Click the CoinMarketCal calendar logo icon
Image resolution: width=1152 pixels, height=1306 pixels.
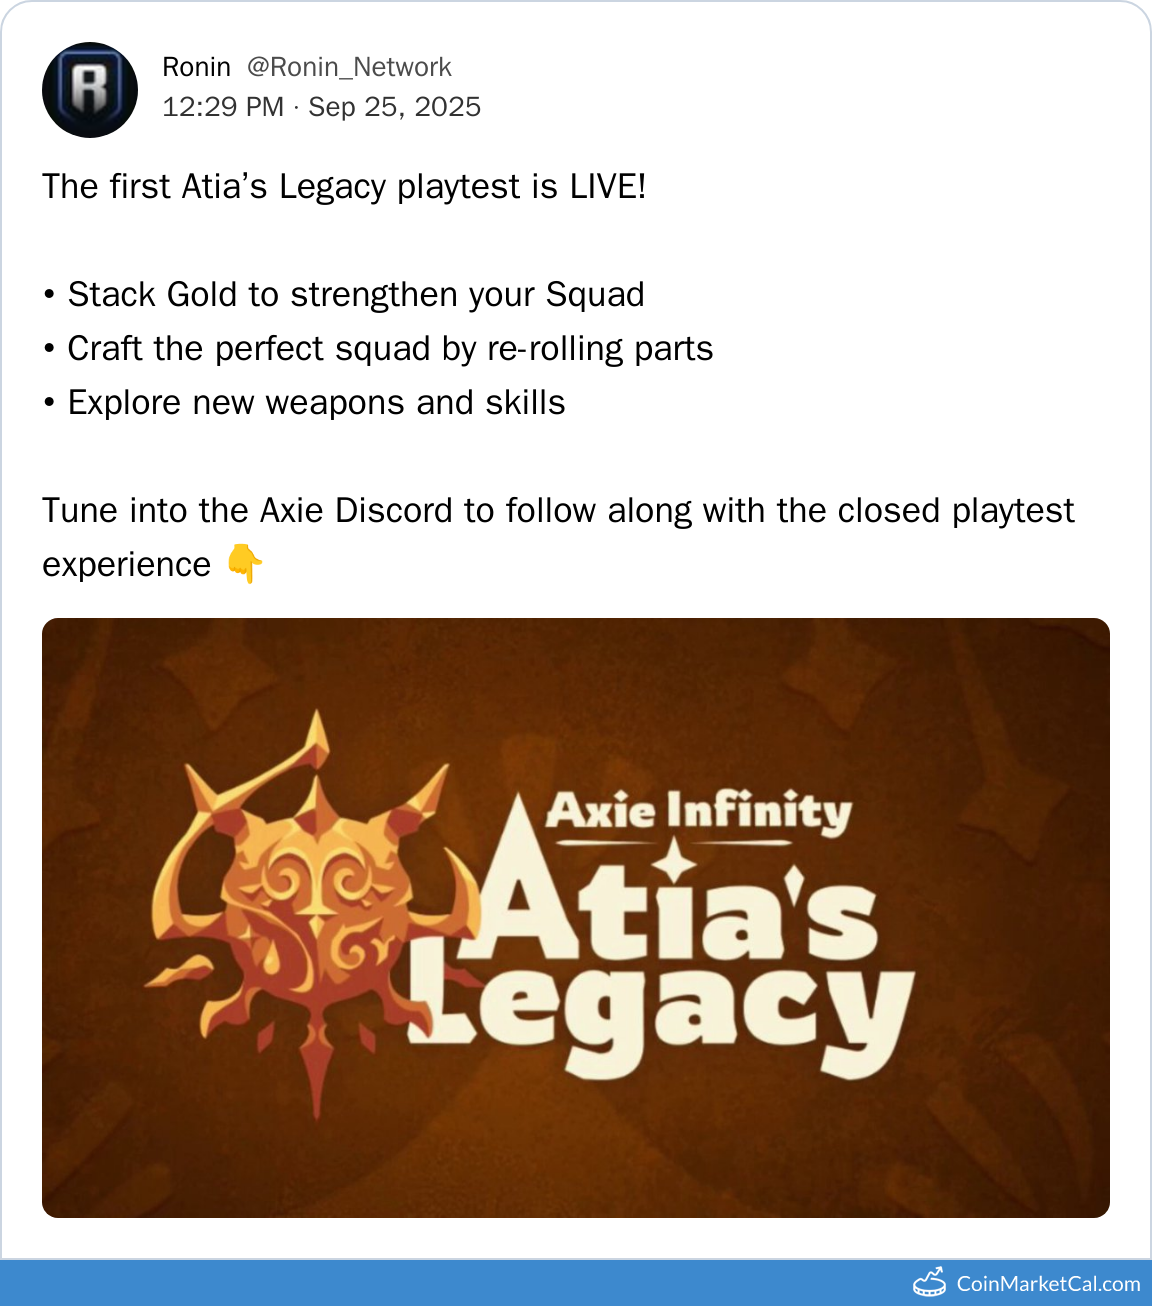(929, 1283)
